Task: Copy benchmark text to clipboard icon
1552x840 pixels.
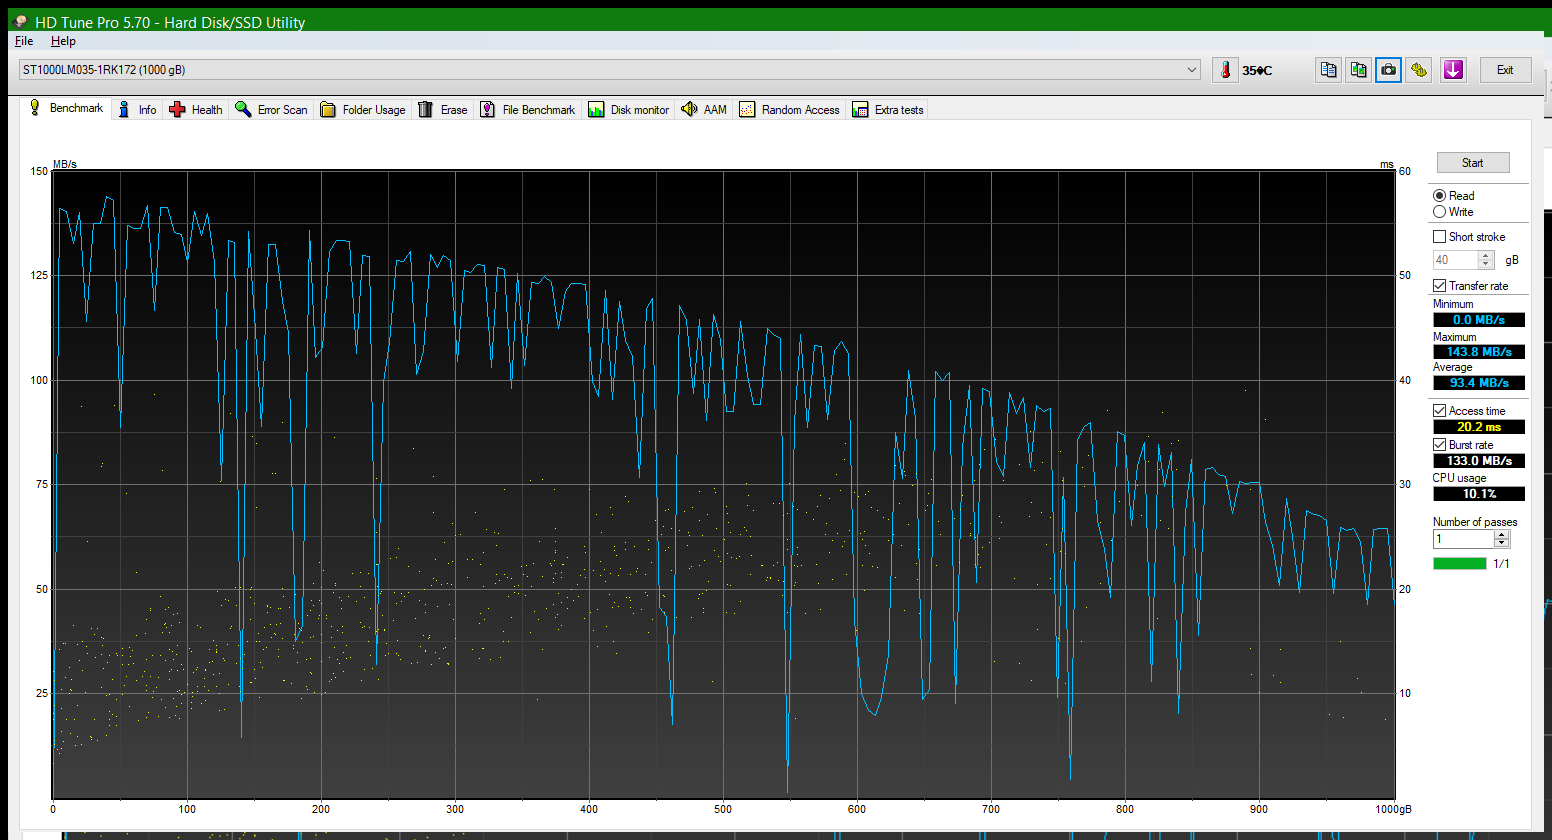Action: (x=1328, y=70)
